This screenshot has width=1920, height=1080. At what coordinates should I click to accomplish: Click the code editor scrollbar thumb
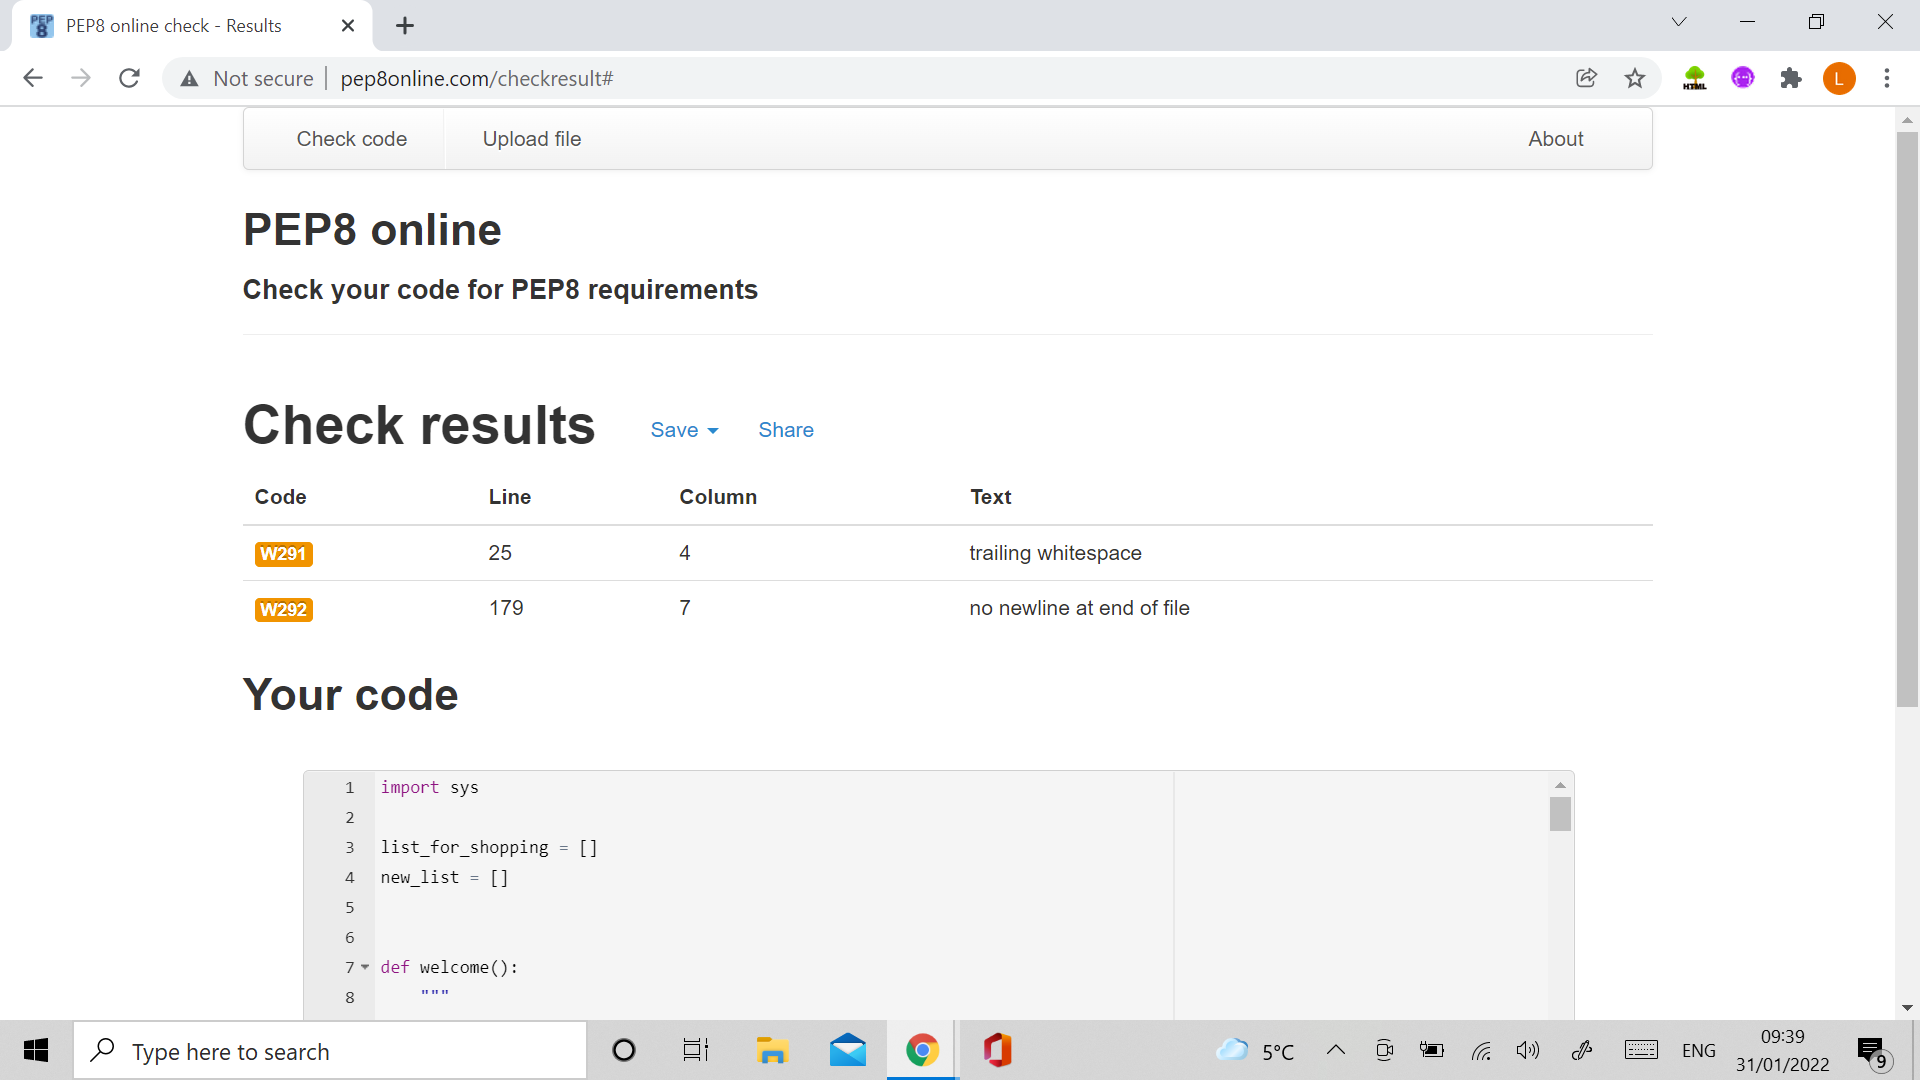pyautogui.click(x=1560, y=814)
